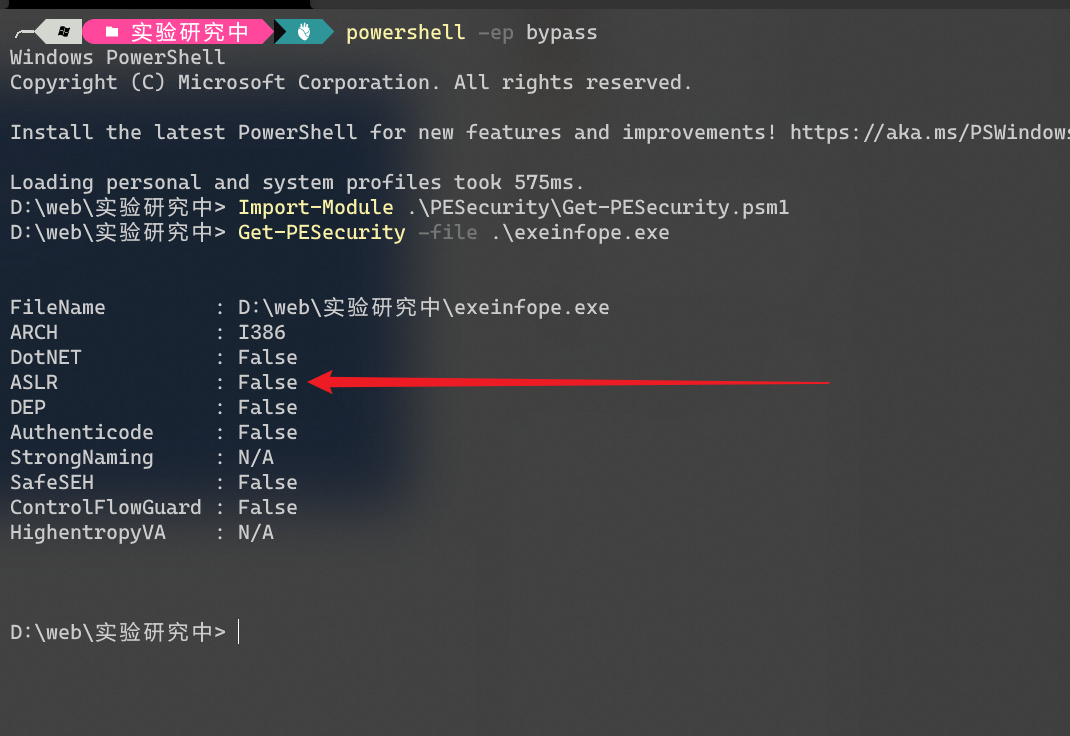Screen dimensions: 1070x736
Task: Click the StrongNaming property name
Action: [81, 458]
